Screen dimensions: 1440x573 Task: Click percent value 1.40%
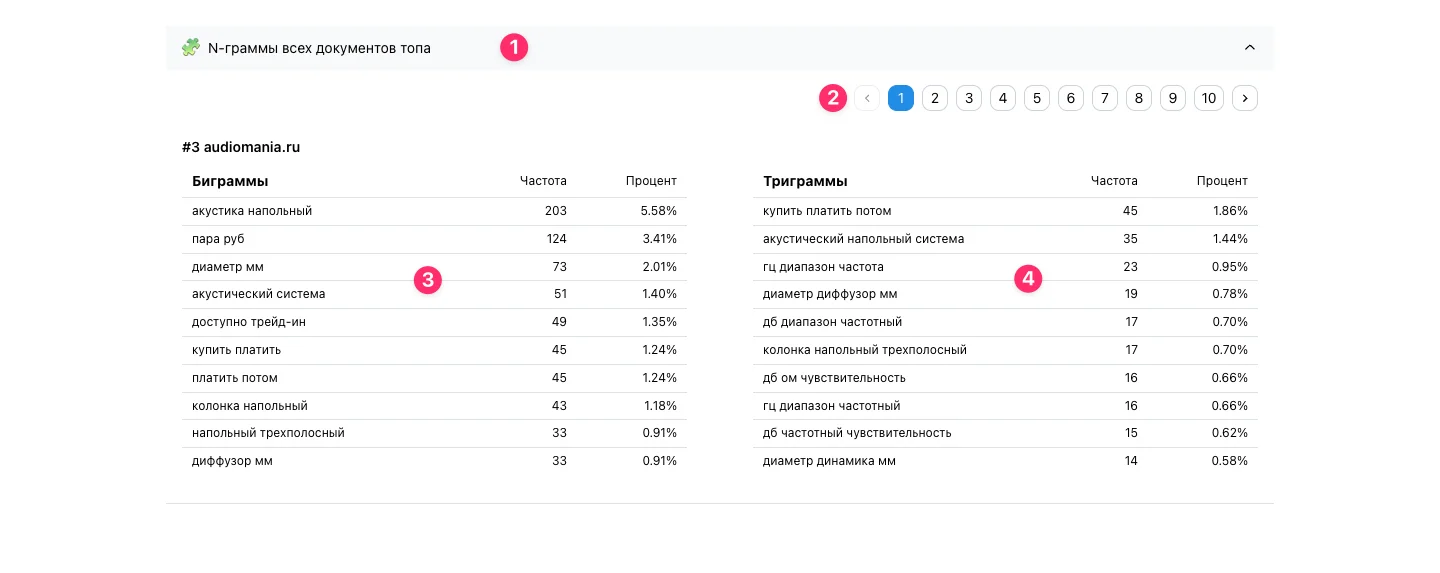point(658,294)
